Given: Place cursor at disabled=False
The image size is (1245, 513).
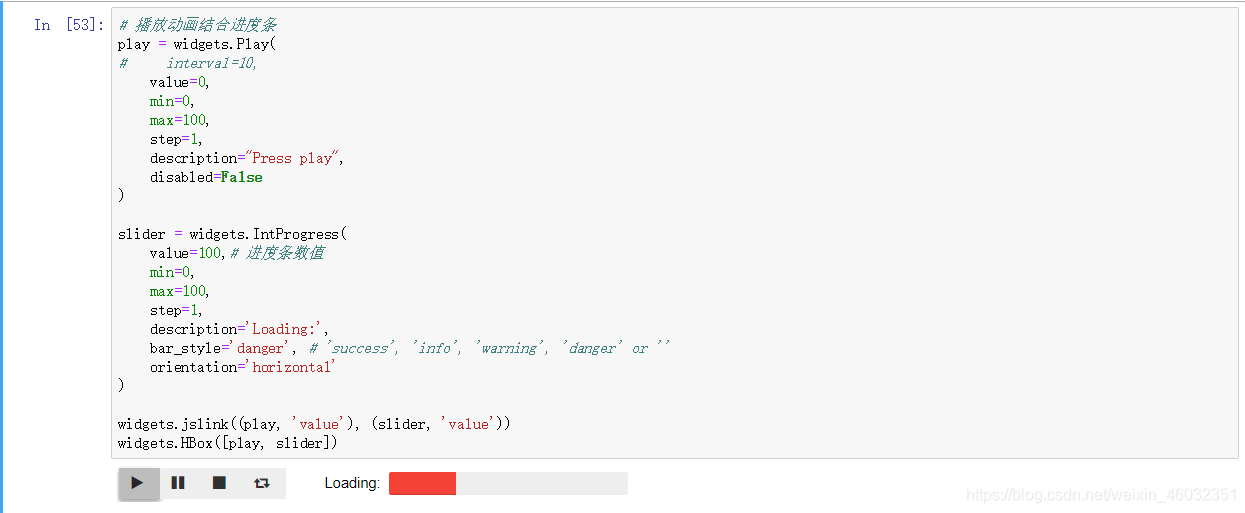Looking at the screenshot, I should (x=206, y=177).
